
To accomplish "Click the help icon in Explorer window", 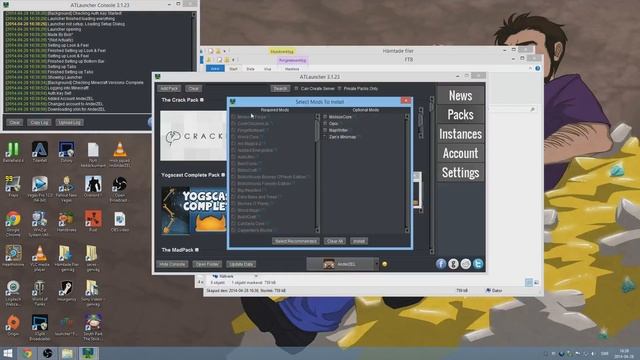I will (x=538, y=68).
